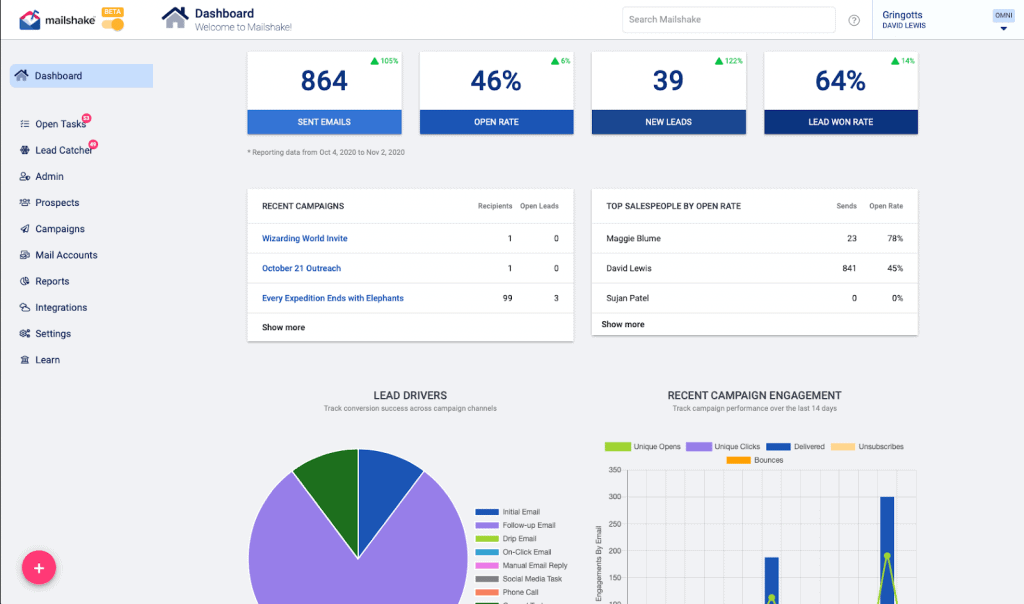The height and width of the screenshot is (604, 1024).
Task: Click the Lead Catcher sidebar icon
Action: pos(25,150)
